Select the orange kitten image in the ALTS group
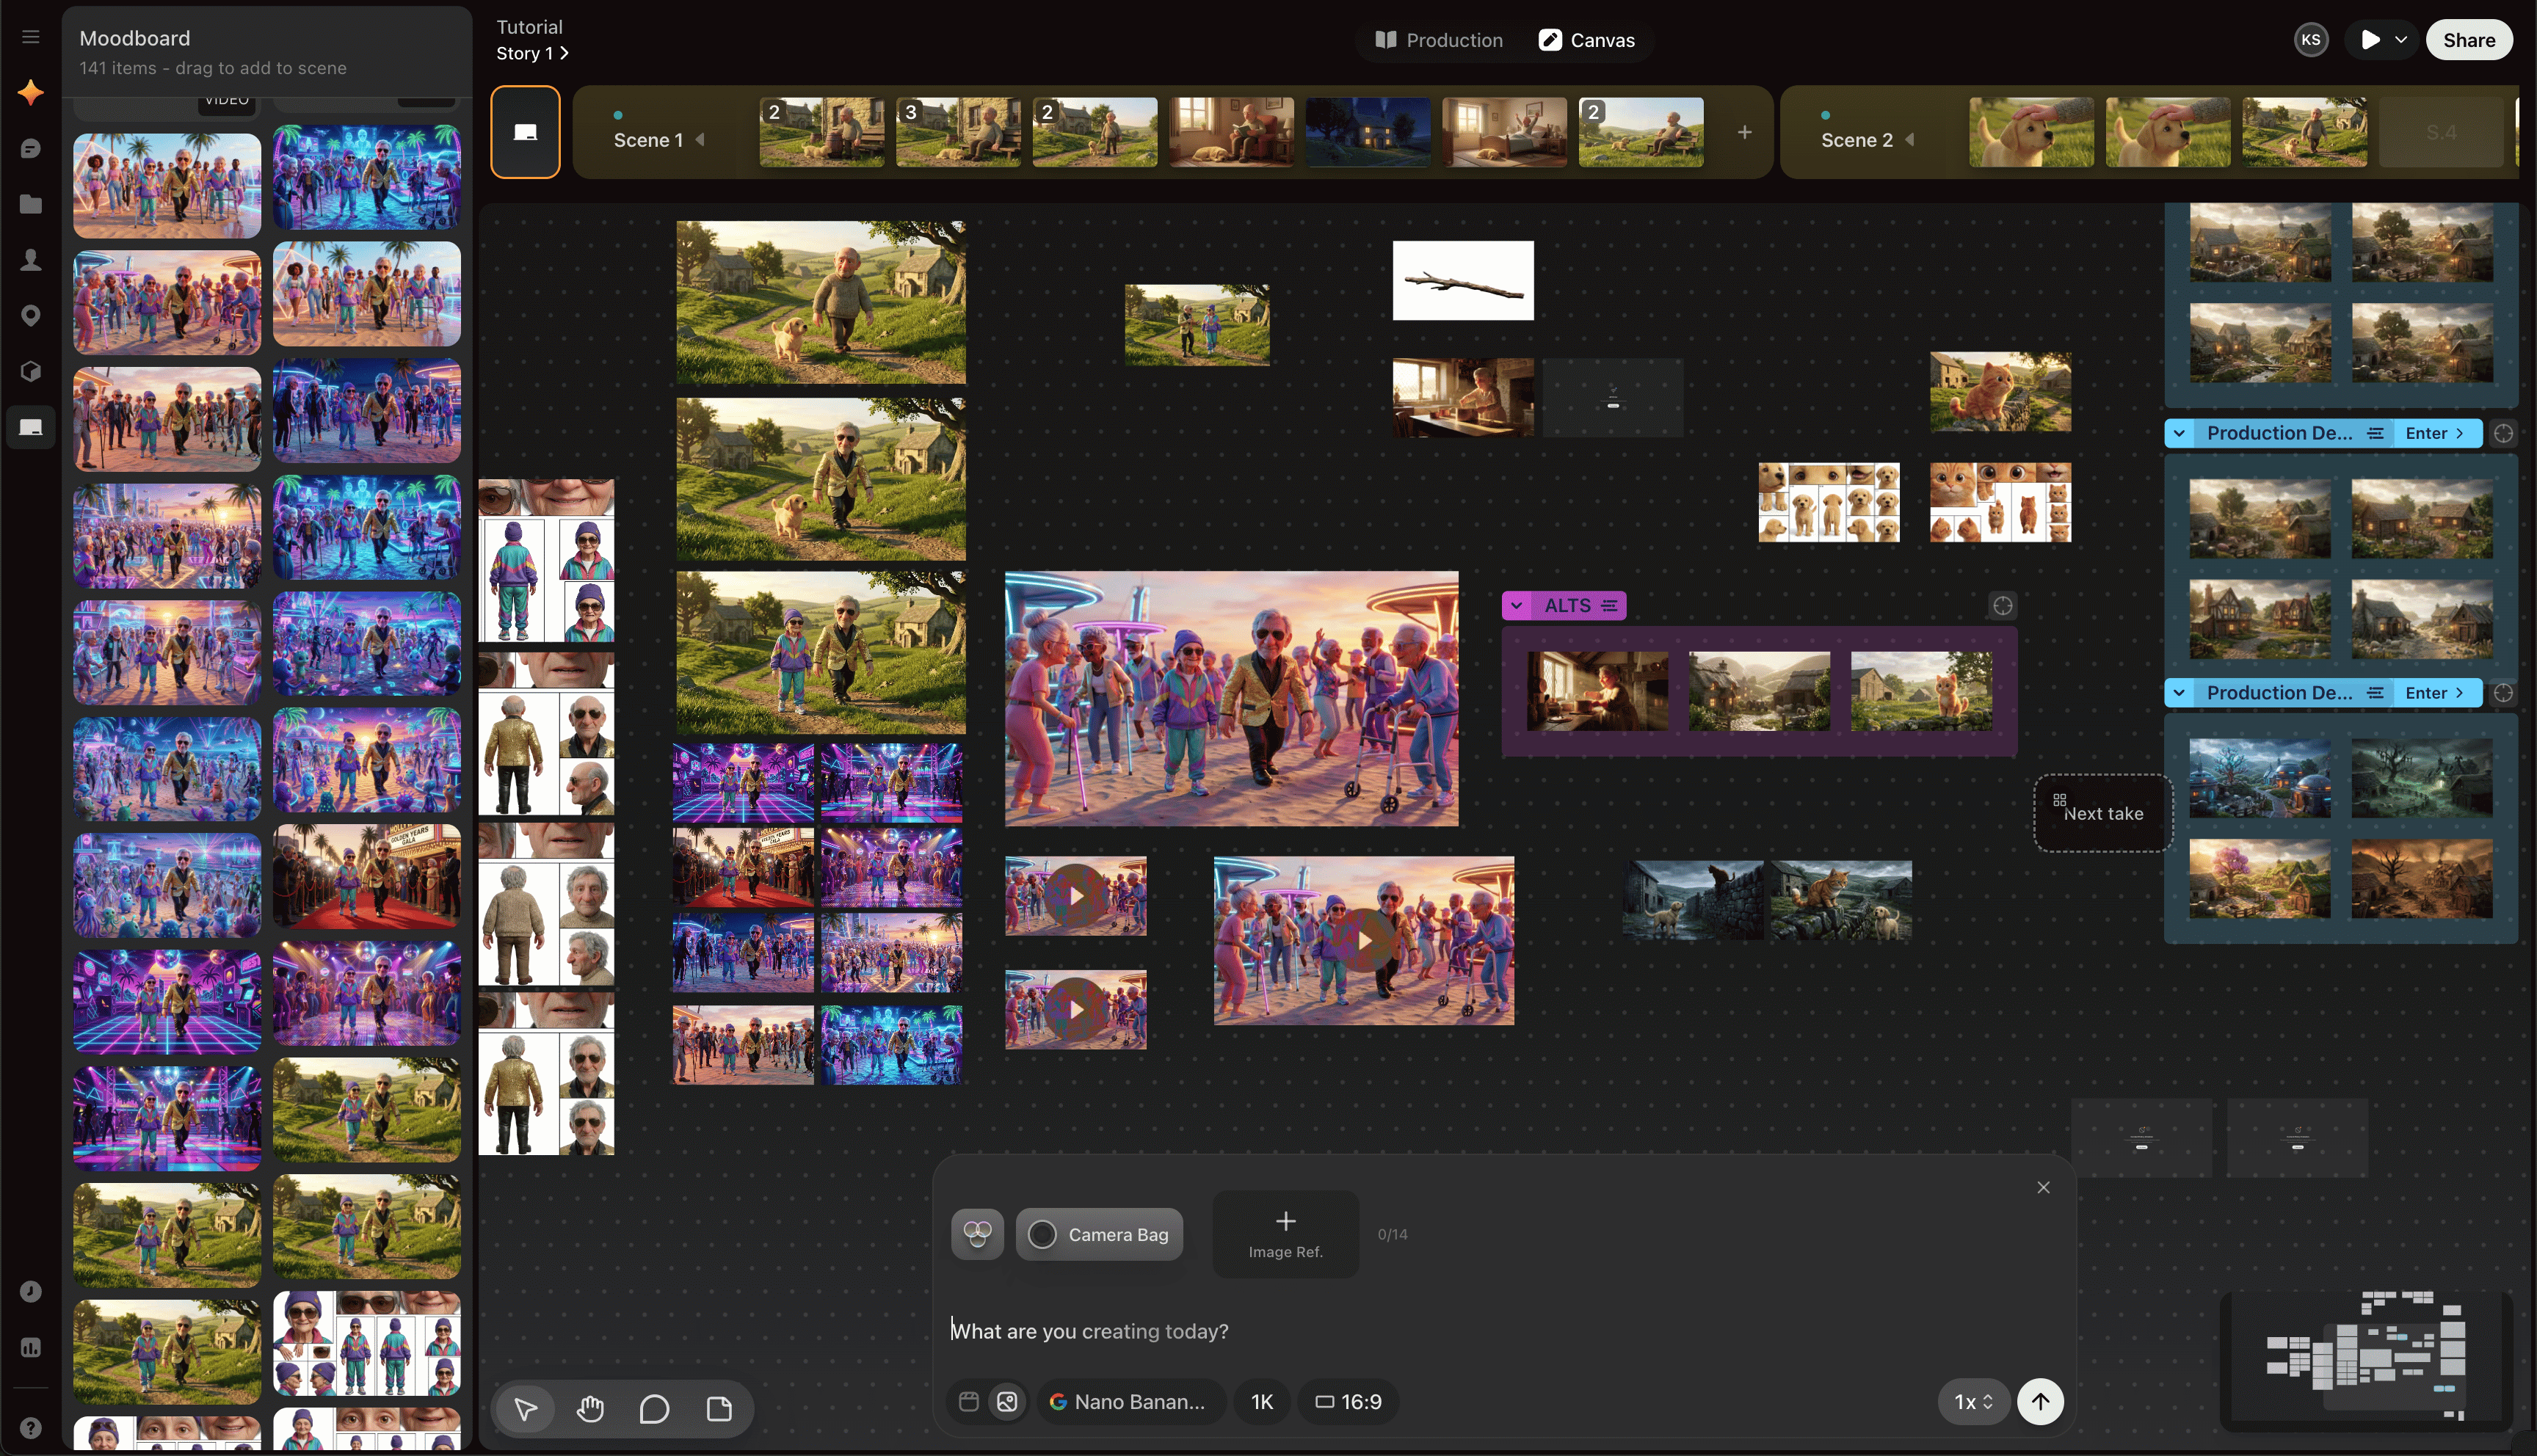Screen dimensions: 2537x1456 (1921, 690)
